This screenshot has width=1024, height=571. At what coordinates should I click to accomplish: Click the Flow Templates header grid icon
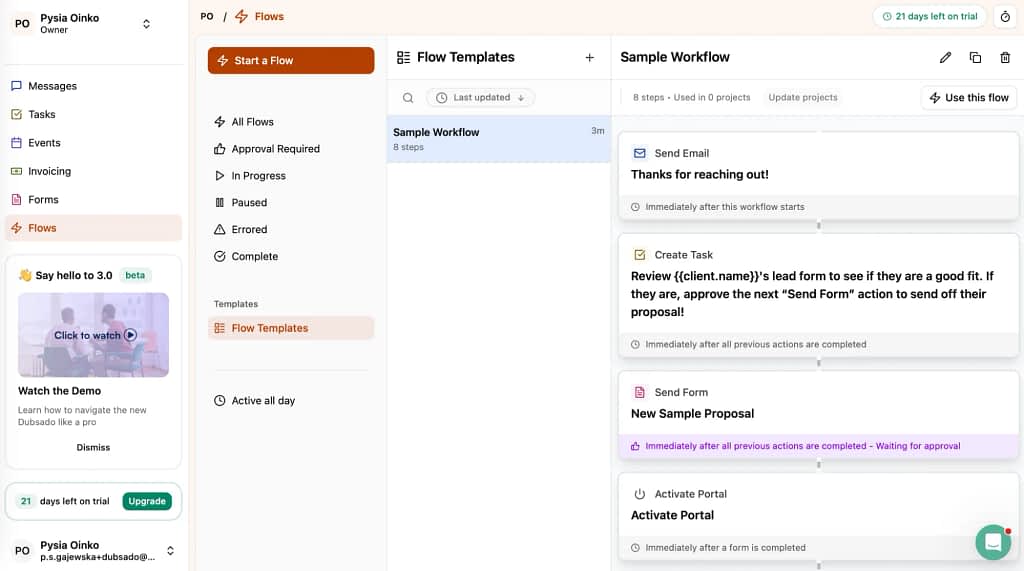404,57
